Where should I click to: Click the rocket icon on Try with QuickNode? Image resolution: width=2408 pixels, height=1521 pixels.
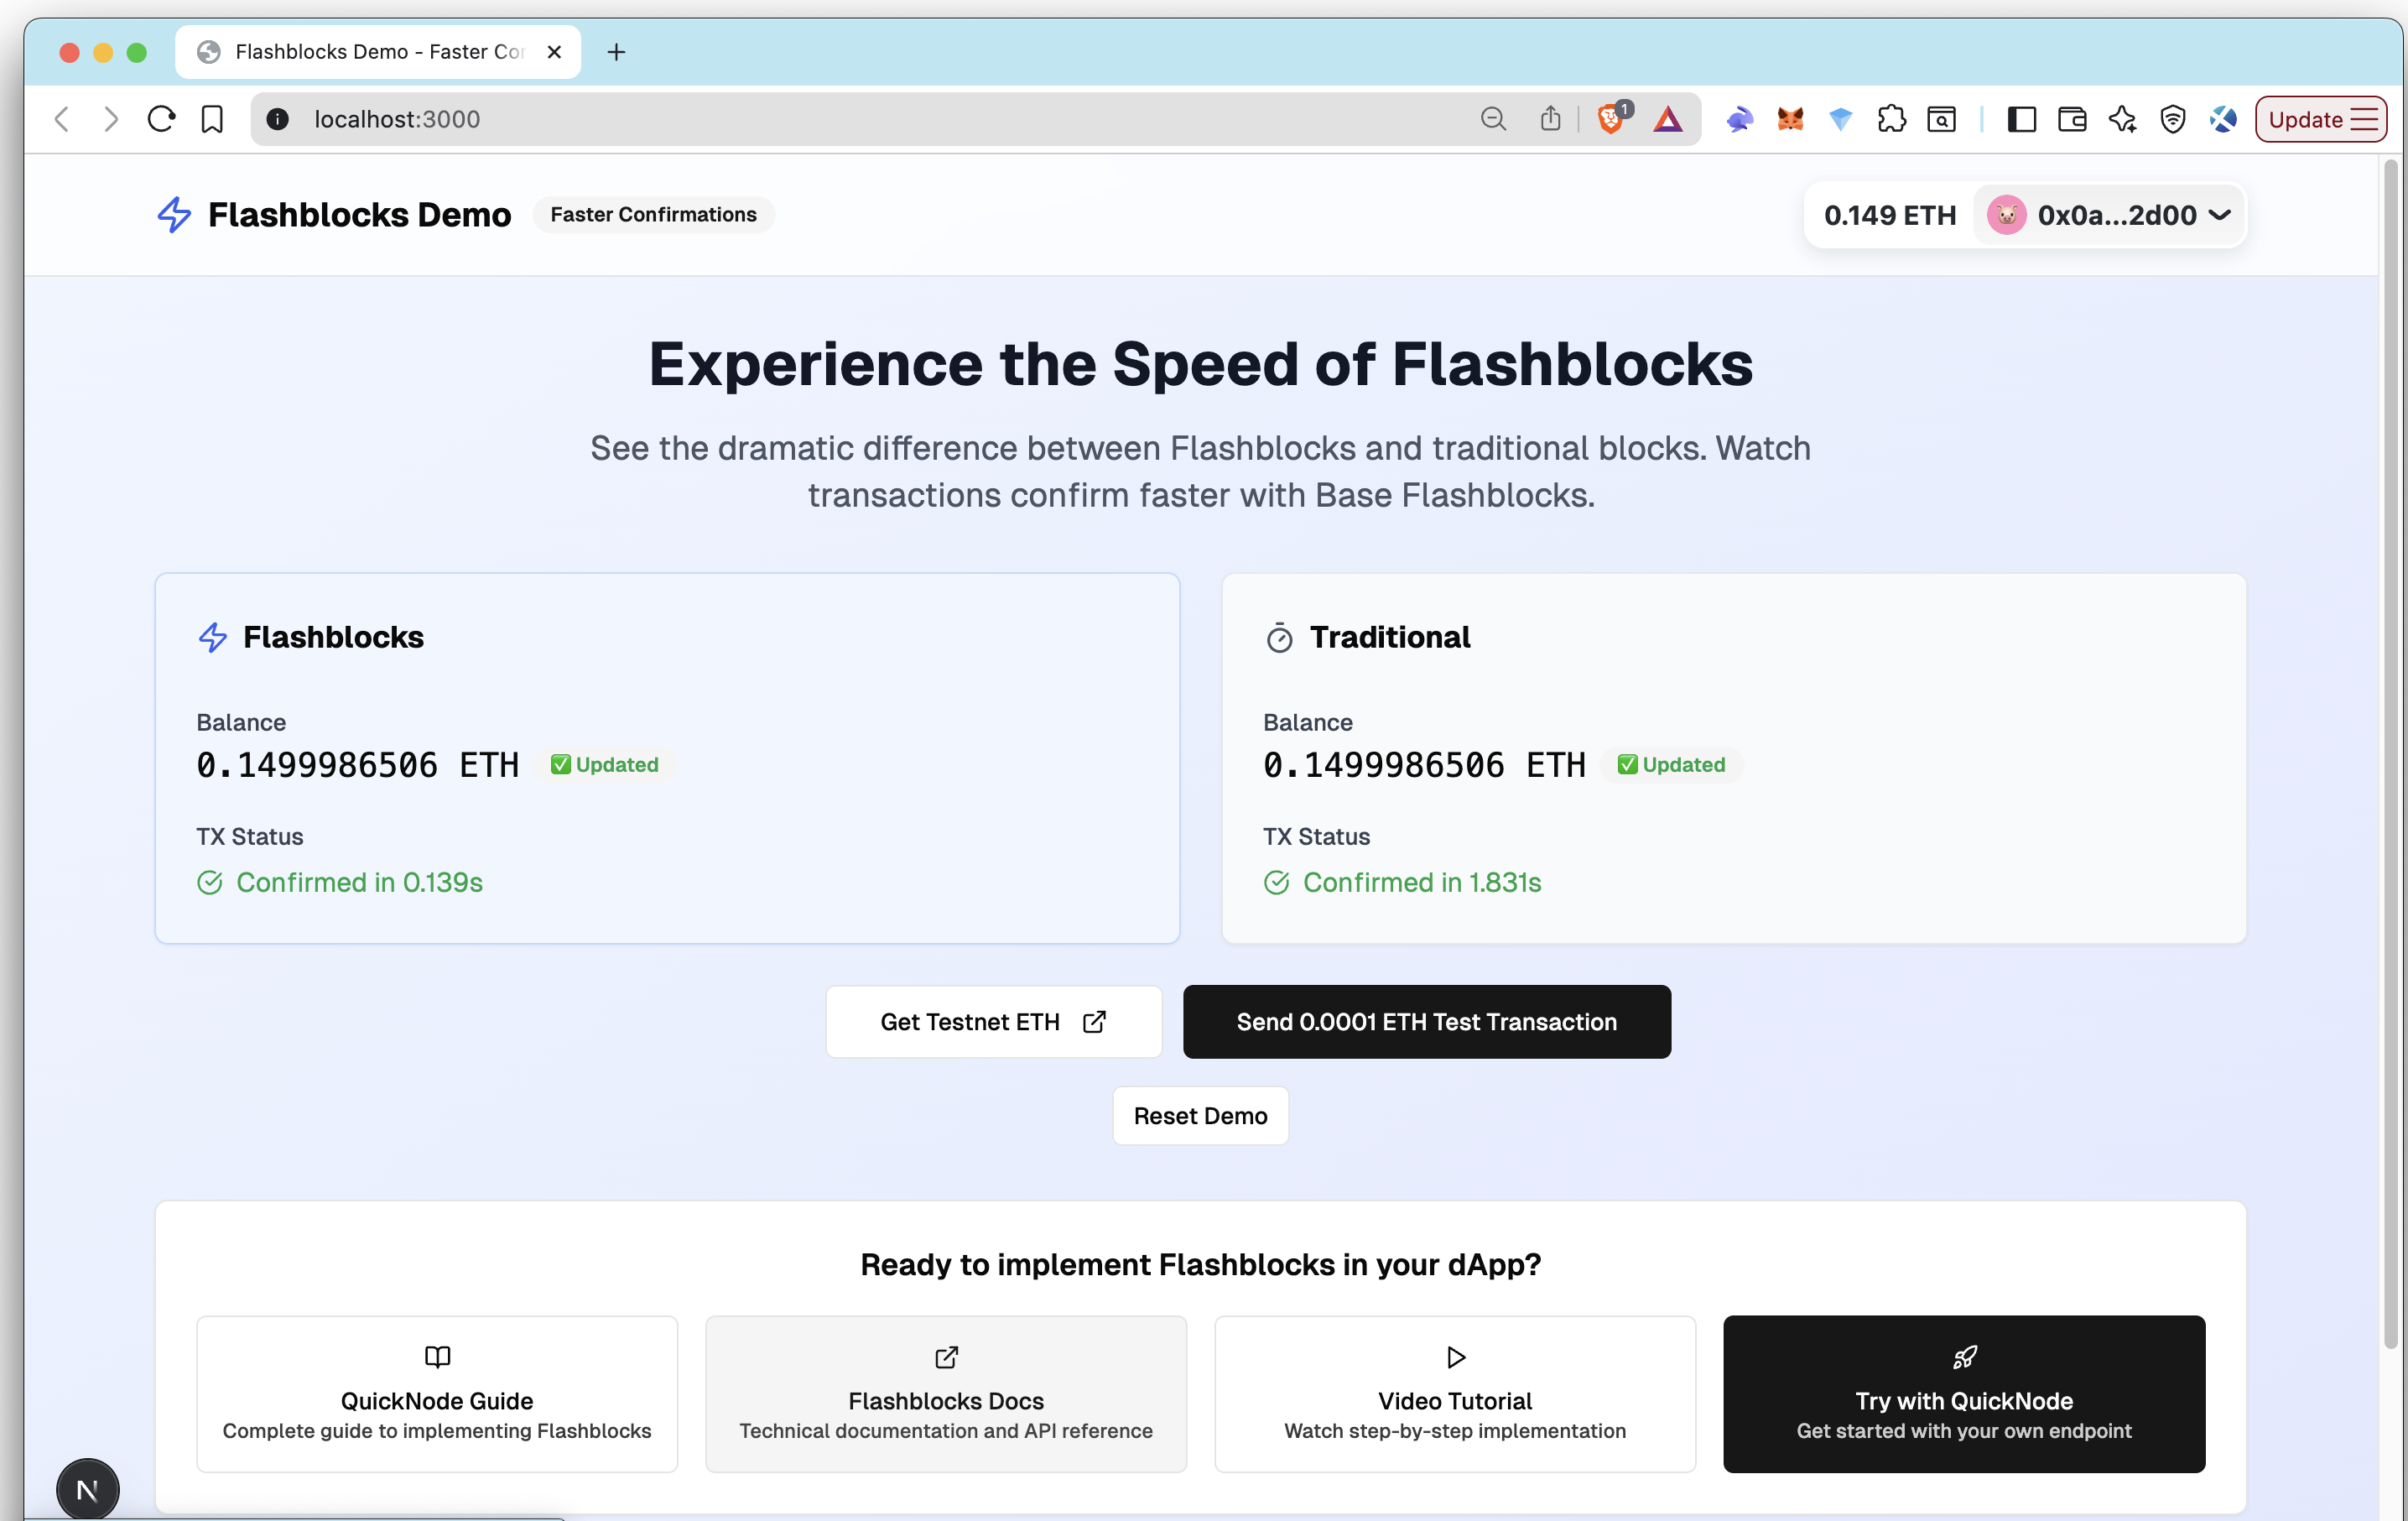point(1964,1356)
